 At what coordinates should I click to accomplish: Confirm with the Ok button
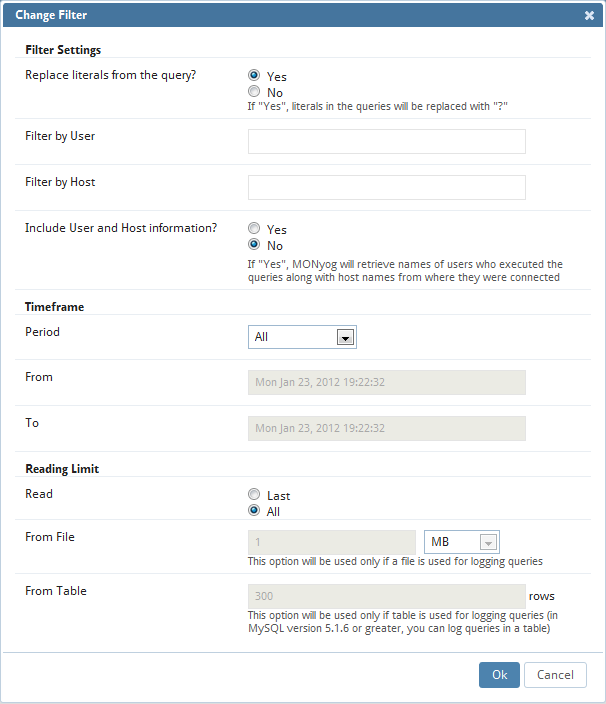coord(499,675)
